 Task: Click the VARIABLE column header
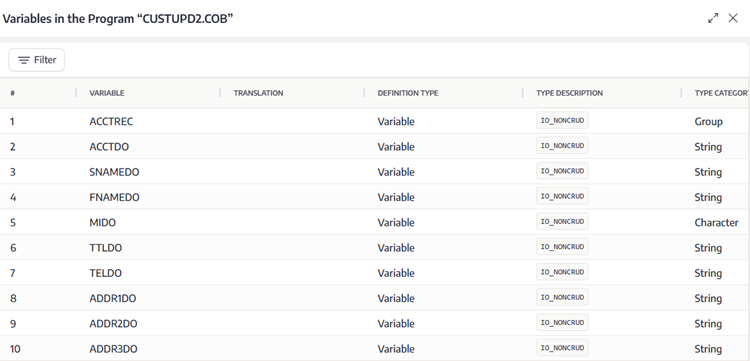(x=107, y=93)
